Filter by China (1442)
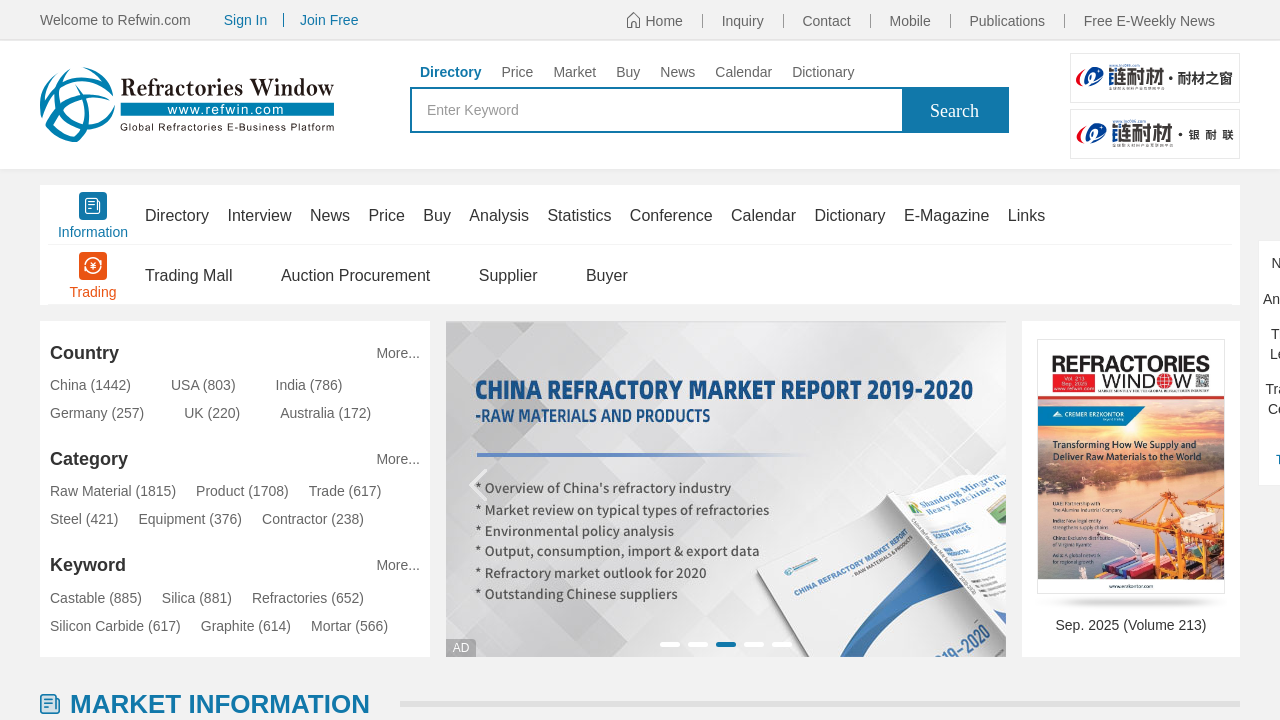The height and width of the screenshot is (720, 1280). pos(90,385)
